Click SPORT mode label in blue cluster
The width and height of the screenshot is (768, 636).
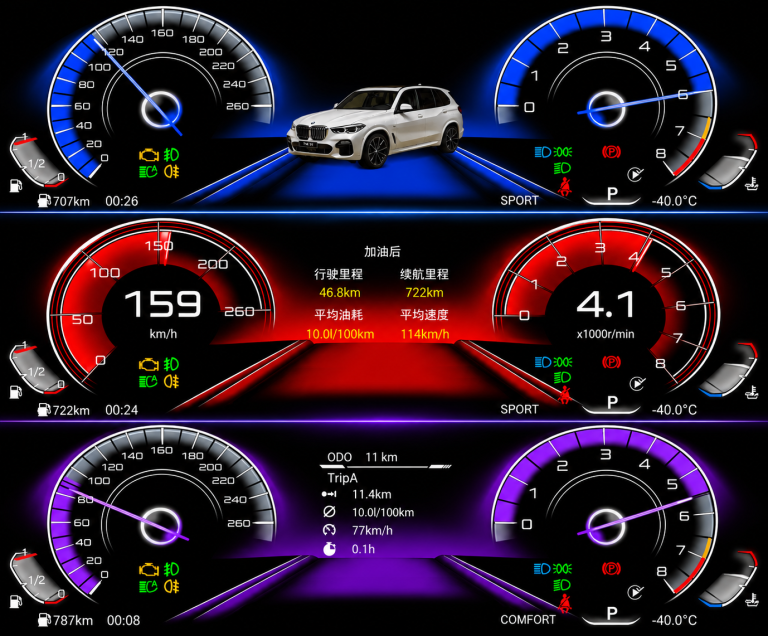coord(519,200)
